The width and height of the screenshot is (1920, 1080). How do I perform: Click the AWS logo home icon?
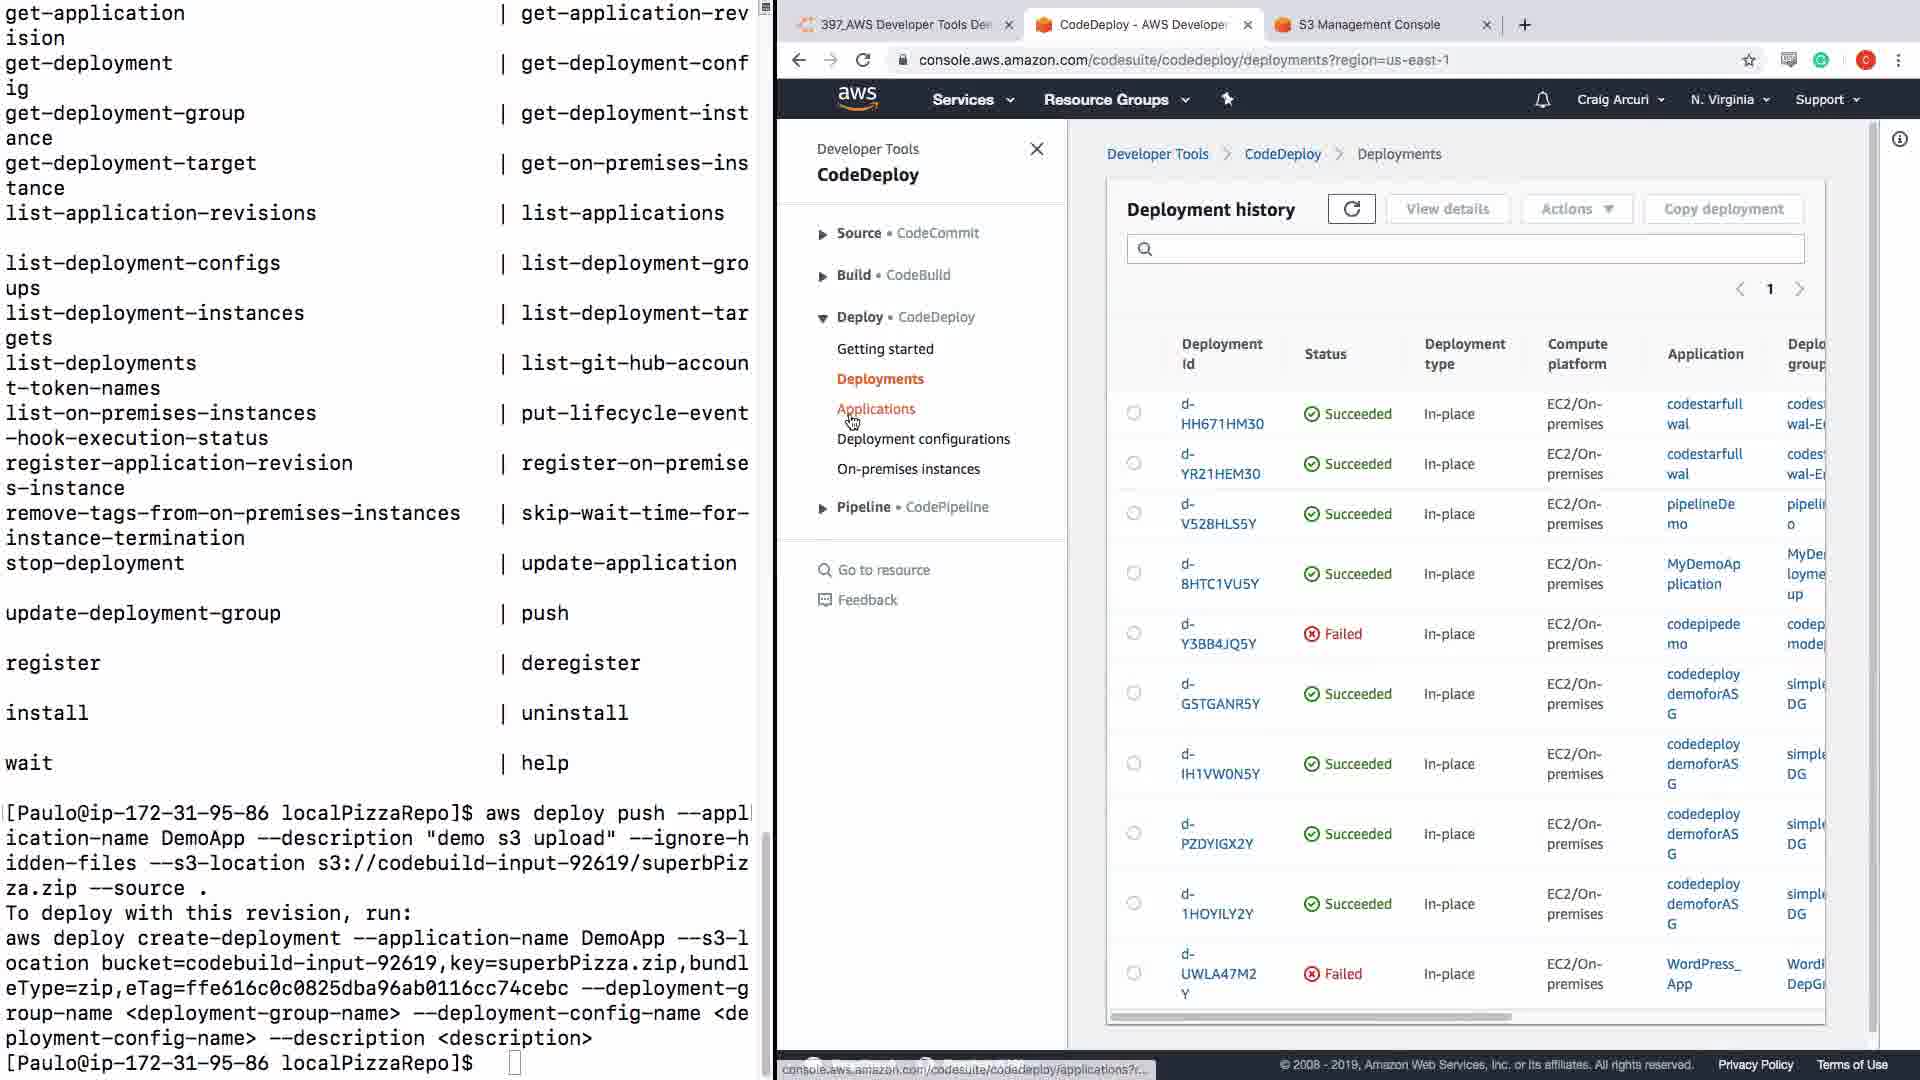point(857,98)
